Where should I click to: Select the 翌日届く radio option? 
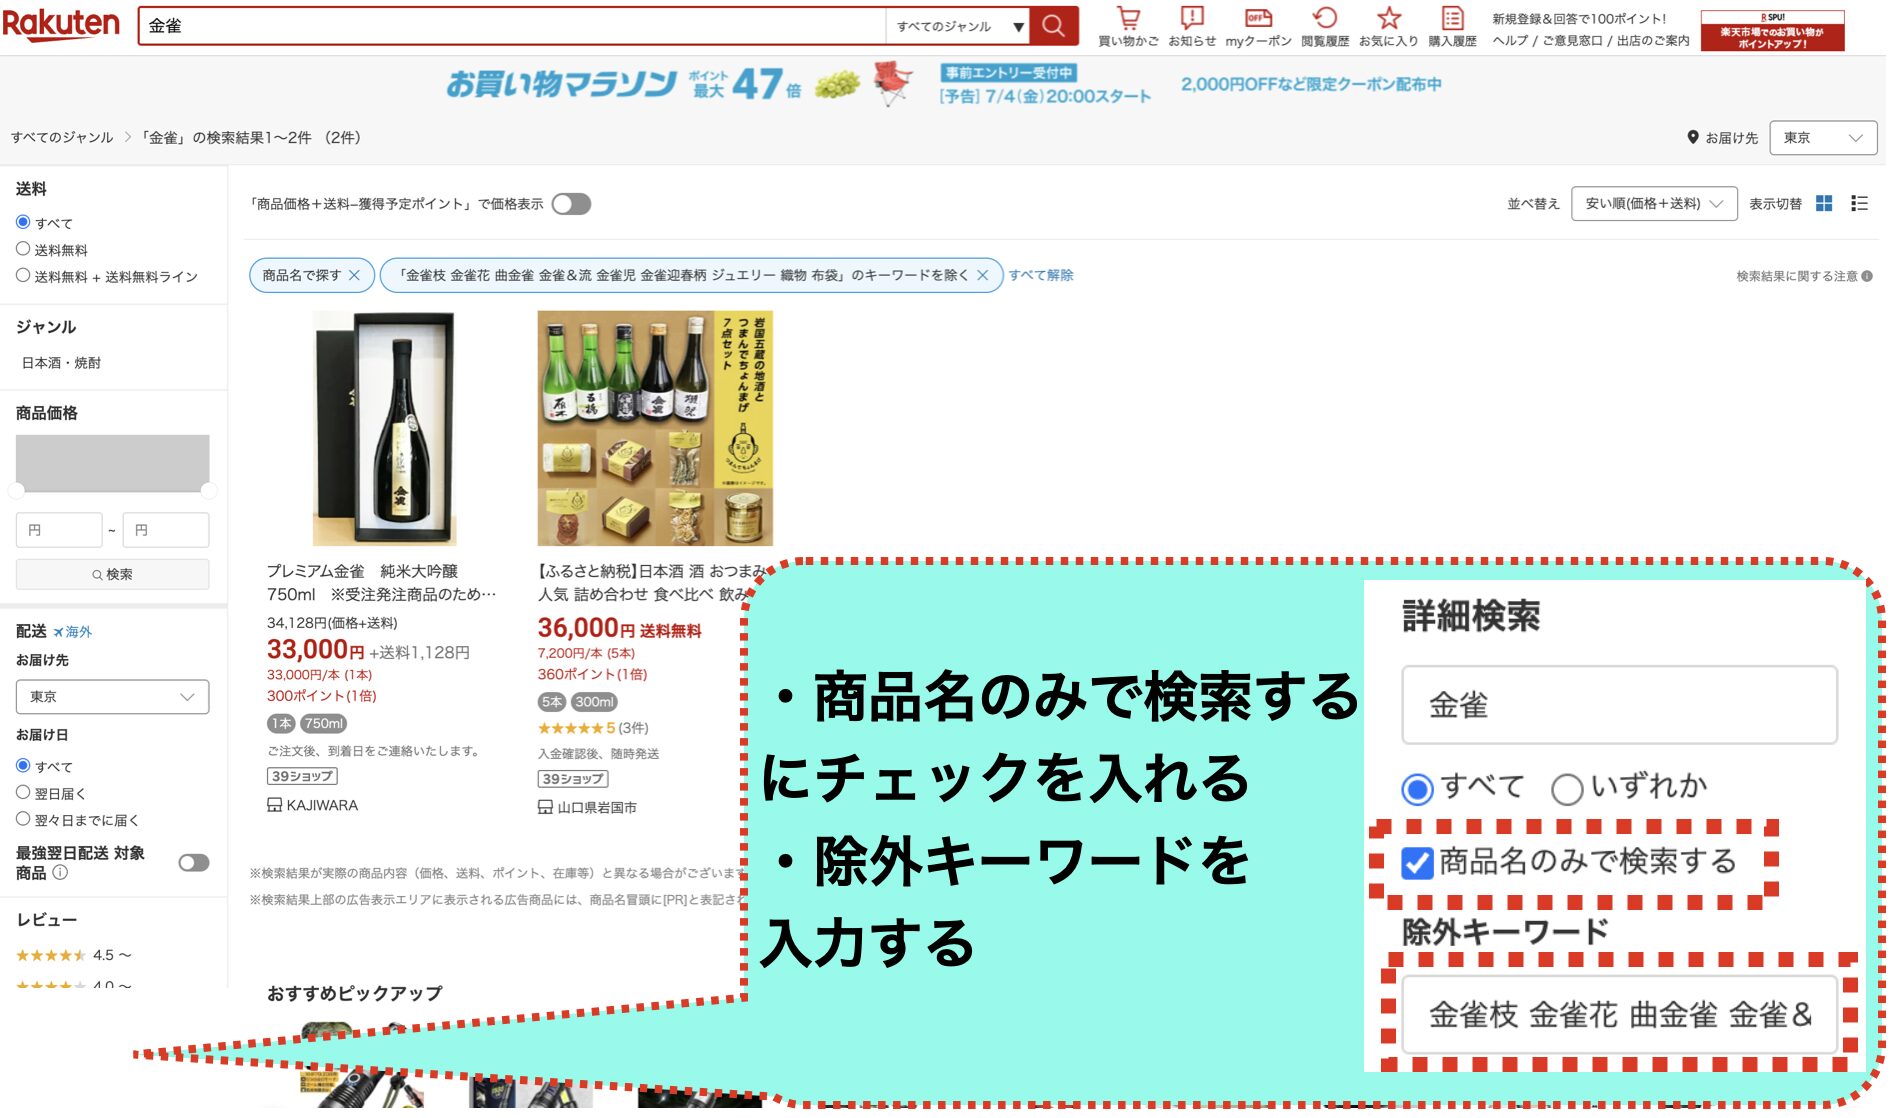click(23, 792)
